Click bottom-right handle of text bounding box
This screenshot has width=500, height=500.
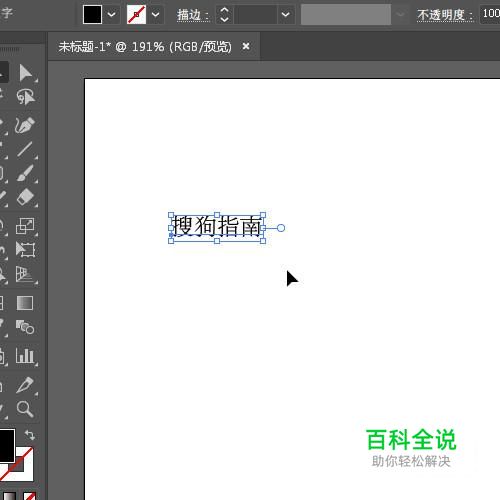[263, 241]
